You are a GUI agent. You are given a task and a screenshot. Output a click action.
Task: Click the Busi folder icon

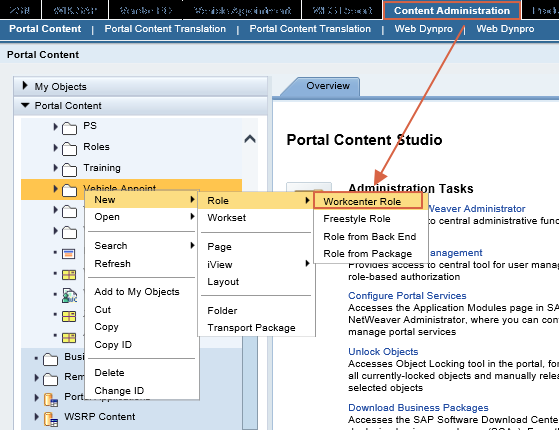(50, 359)
